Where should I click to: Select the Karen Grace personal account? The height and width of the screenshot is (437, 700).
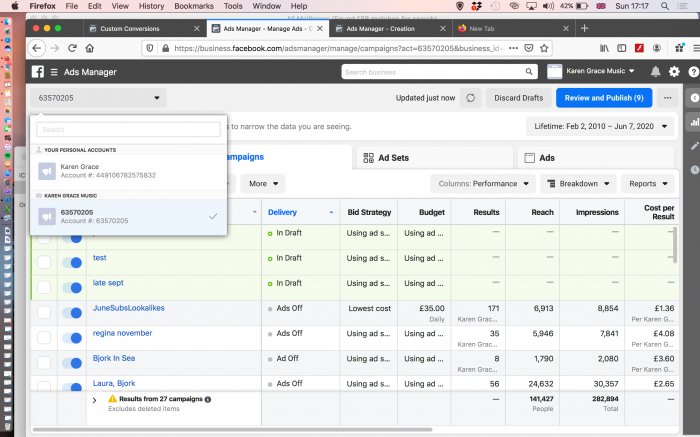click(129, 171)
